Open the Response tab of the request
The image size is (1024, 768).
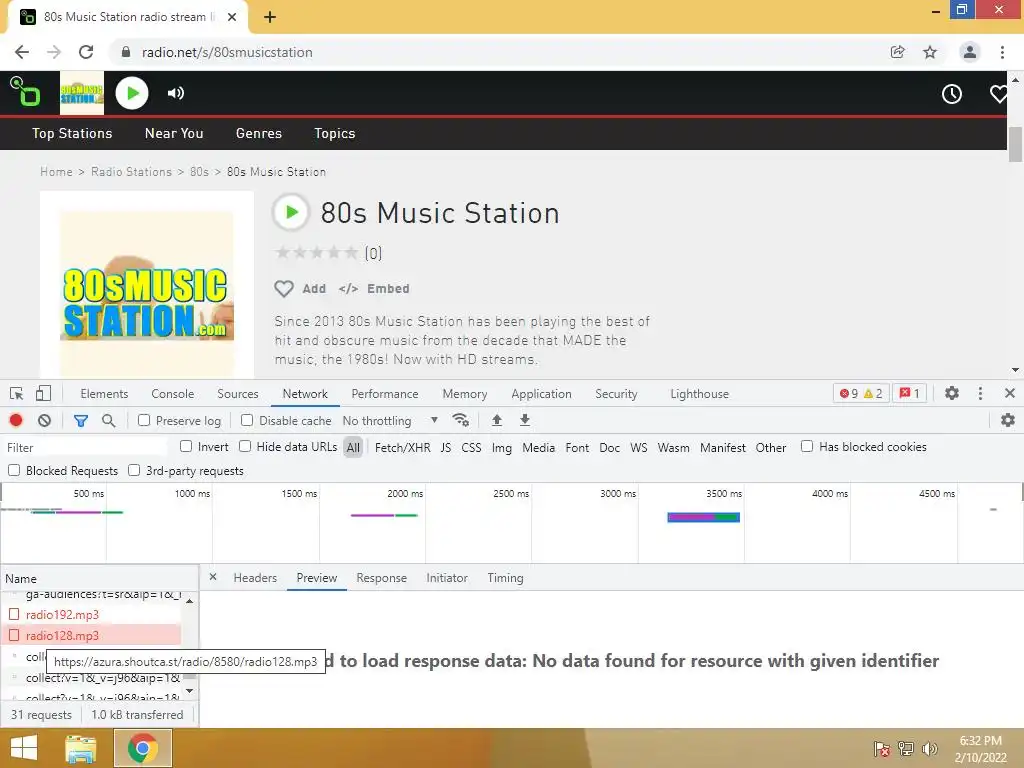(x=381, y=578)
